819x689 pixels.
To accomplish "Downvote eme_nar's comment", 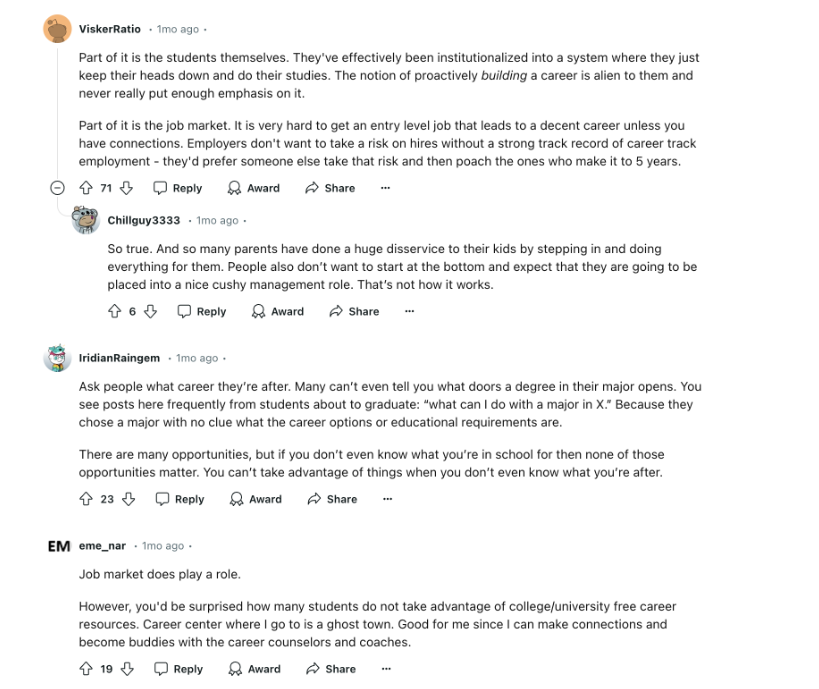I will pos(127,669).
